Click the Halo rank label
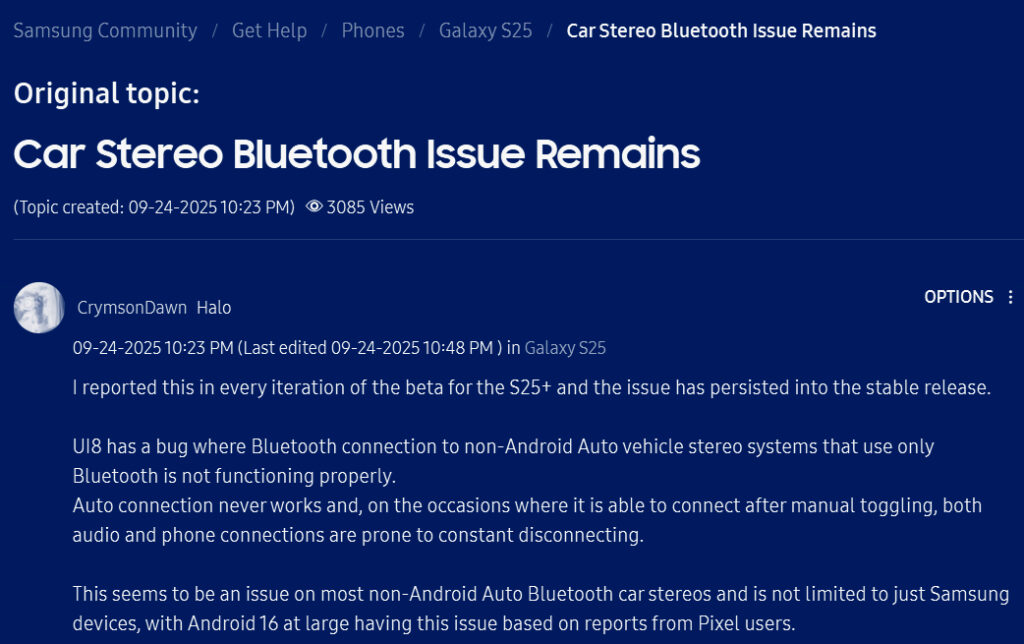 [x=215, y=307]
